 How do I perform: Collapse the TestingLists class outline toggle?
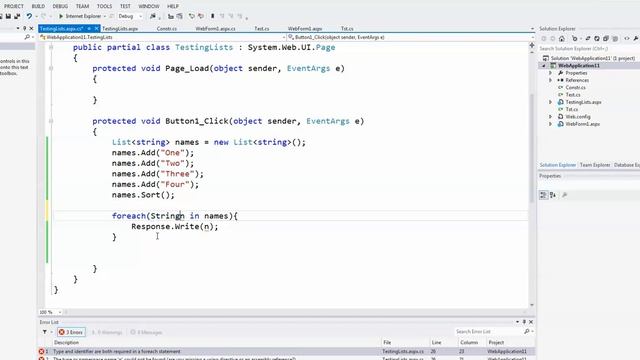(51, 47)
